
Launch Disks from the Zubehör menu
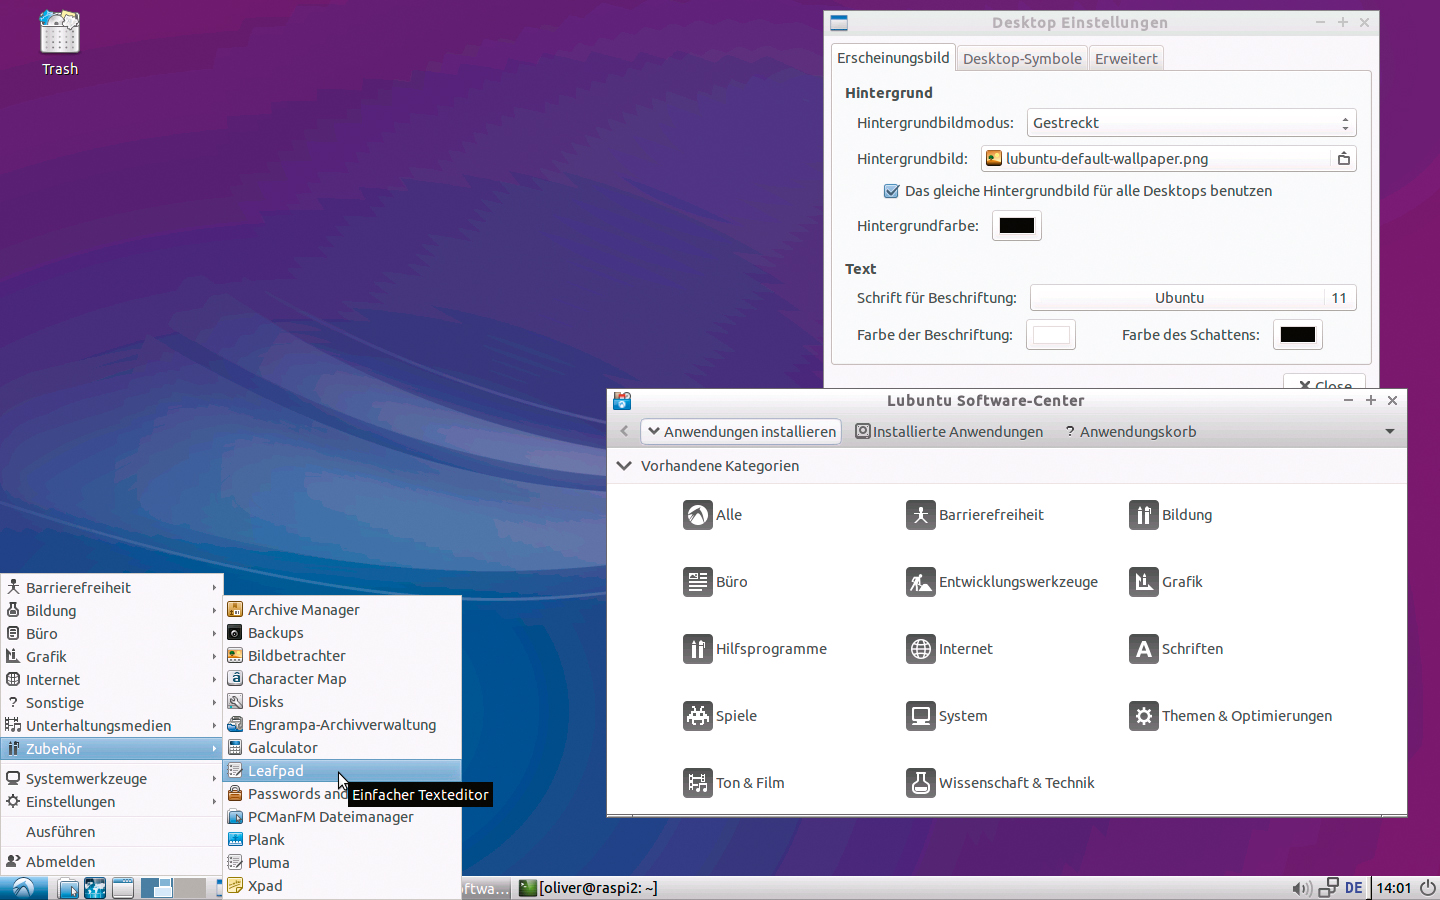pos(342,702)
